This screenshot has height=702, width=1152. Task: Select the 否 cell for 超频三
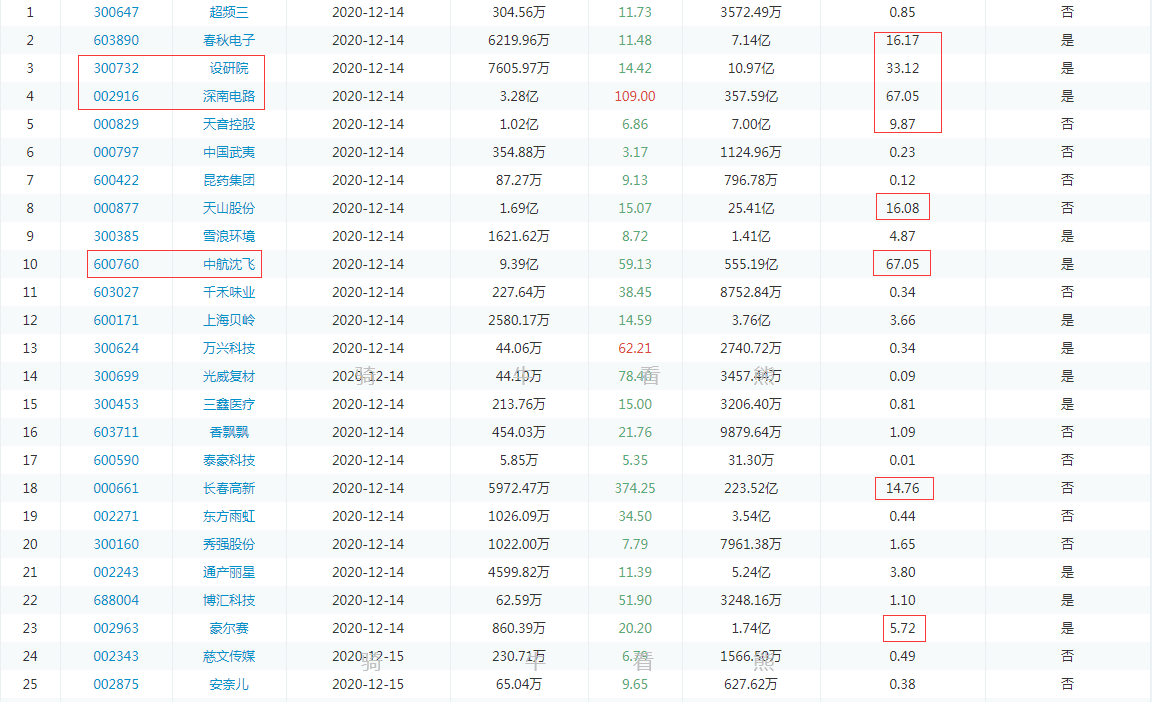(x=1067, y=12)
